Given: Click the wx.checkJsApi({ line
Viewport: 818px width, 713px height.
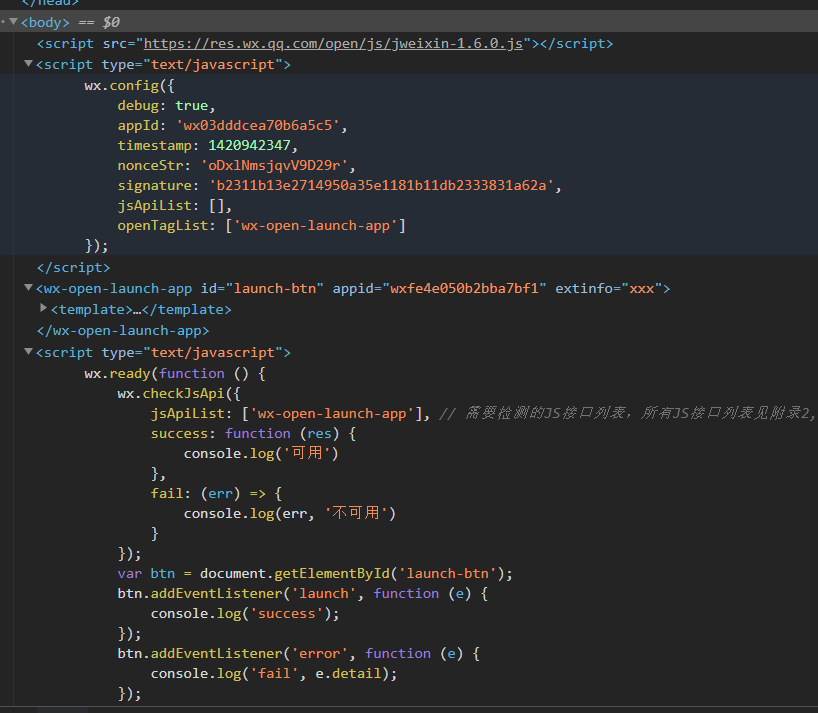Looking at the screenshot, I should (x=179, y=394).
